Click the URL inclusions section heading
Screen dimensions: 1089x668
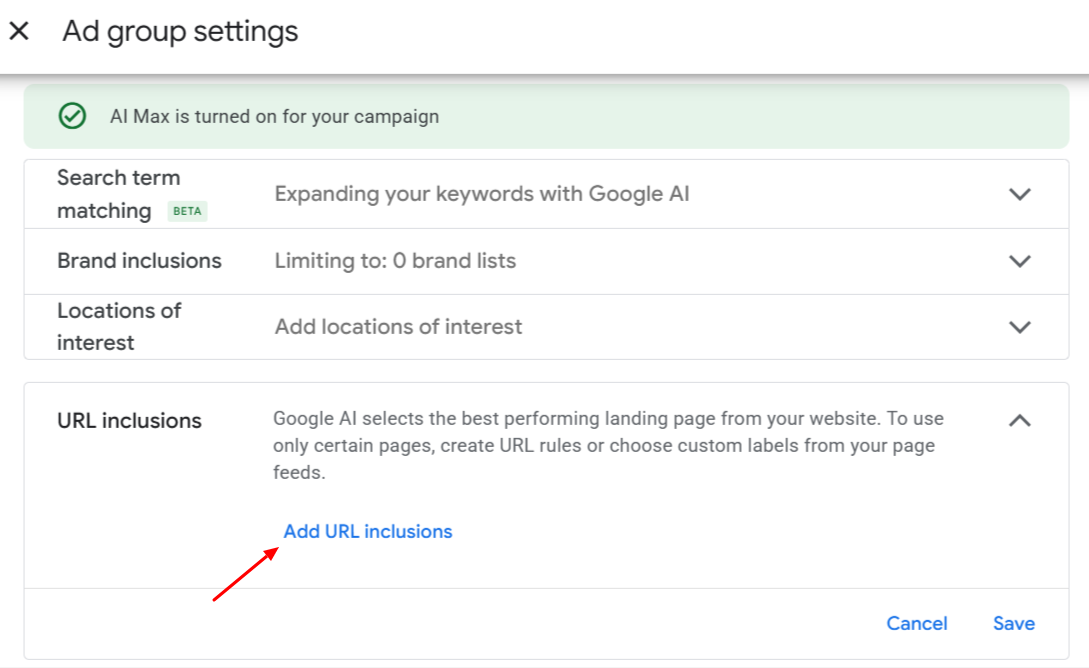pos(129,421)
